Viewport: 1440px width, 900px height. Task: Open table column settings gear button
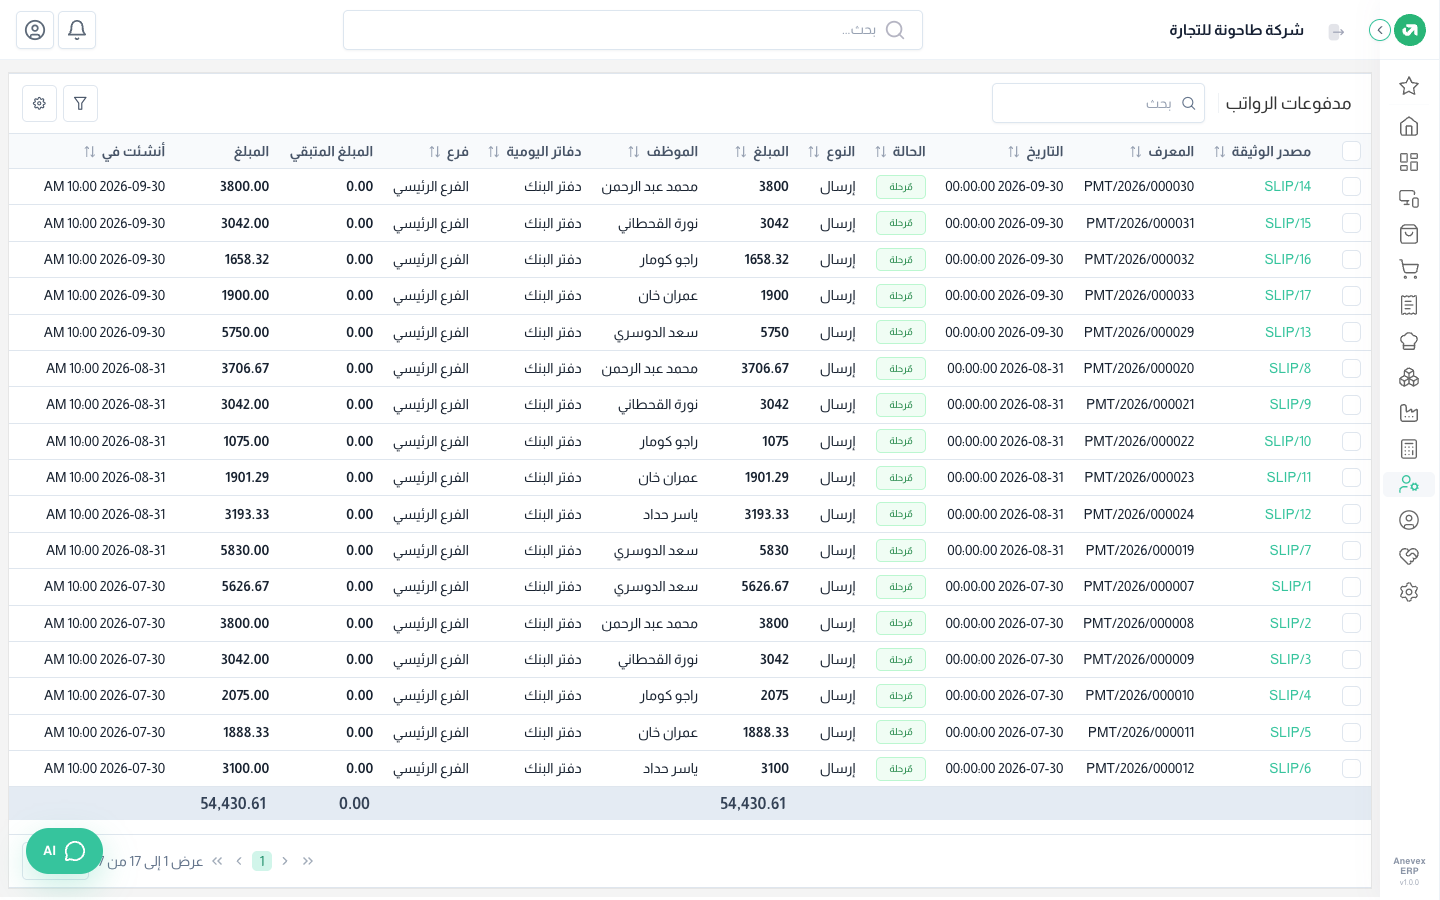(39, 103)
